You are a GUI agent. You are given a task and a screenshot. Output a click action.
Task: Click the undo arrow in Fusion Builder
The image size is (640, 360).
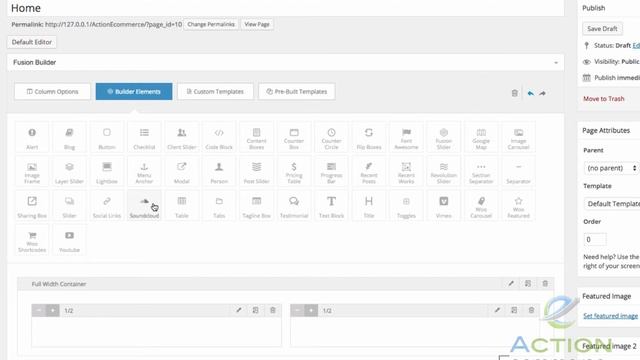click(x=531, y=93)
